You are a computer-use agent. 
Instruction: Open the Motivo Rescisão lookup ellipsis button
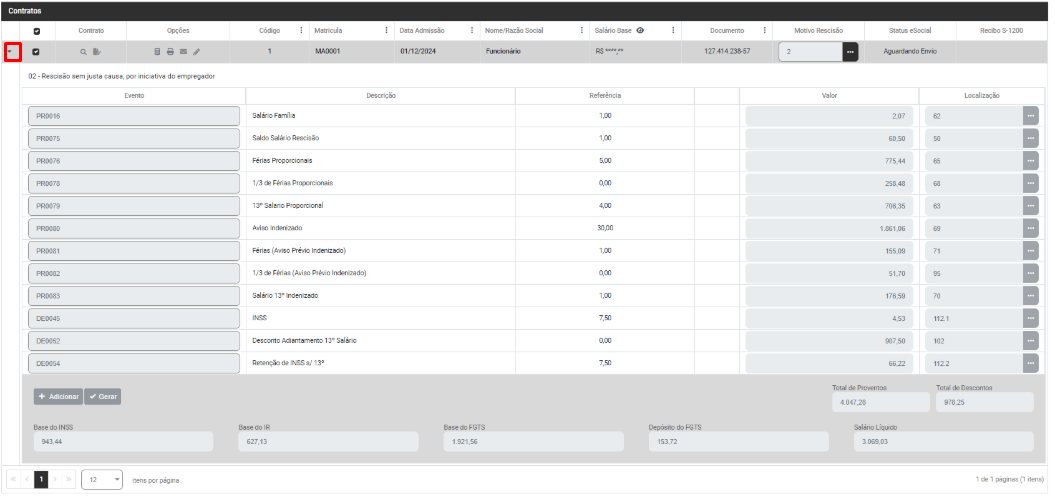point(850,52)
